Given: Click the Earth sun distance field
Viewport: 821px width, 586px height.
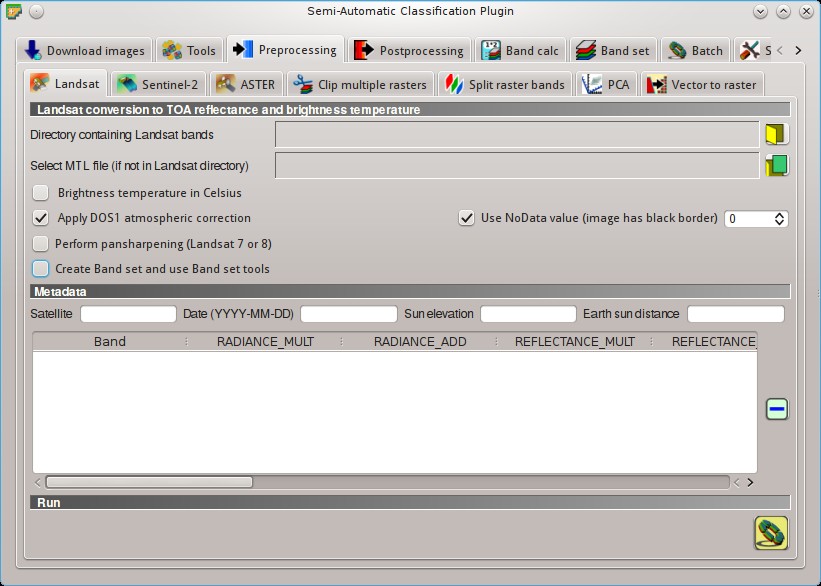Looking at the screenshot, I should (736, 314).
